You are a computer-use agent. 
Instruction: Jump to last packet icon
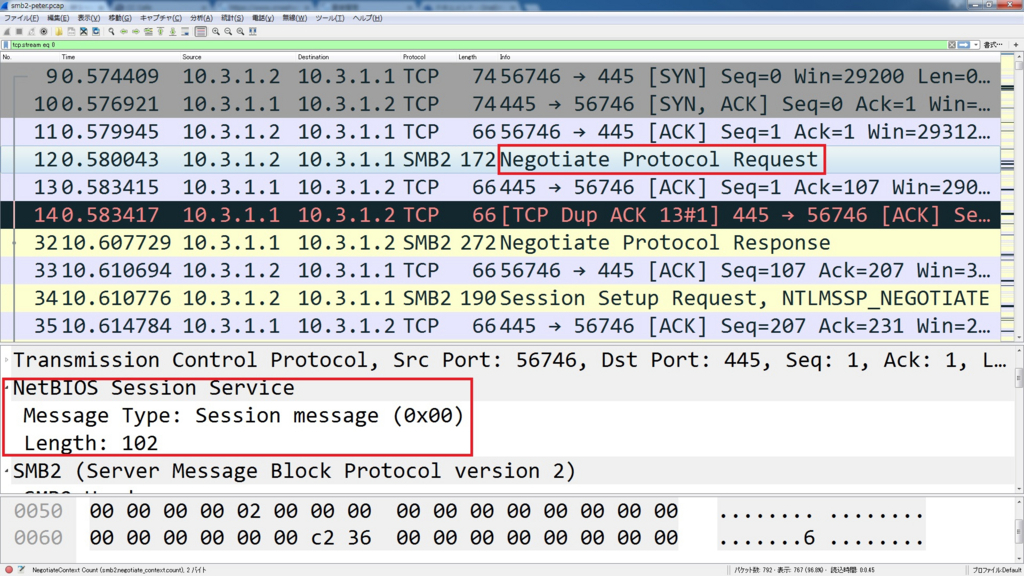[x=172, y=31]
